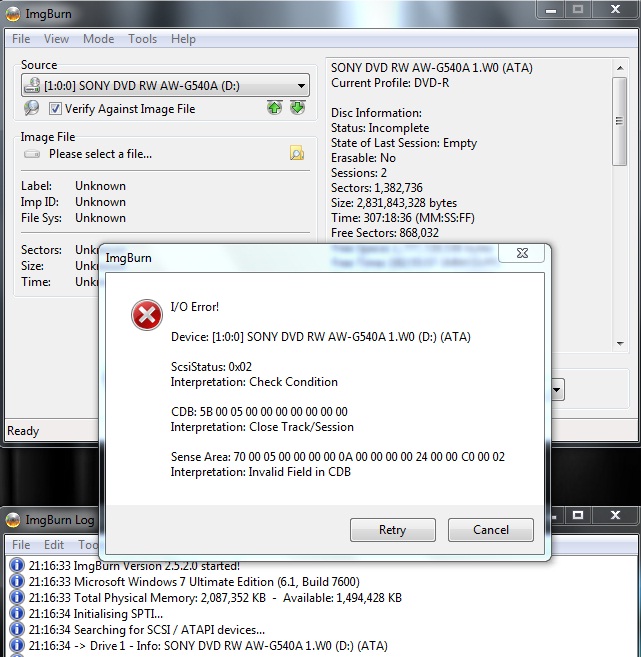Click info icon for Searching for SCSI entry

(16, 629)
